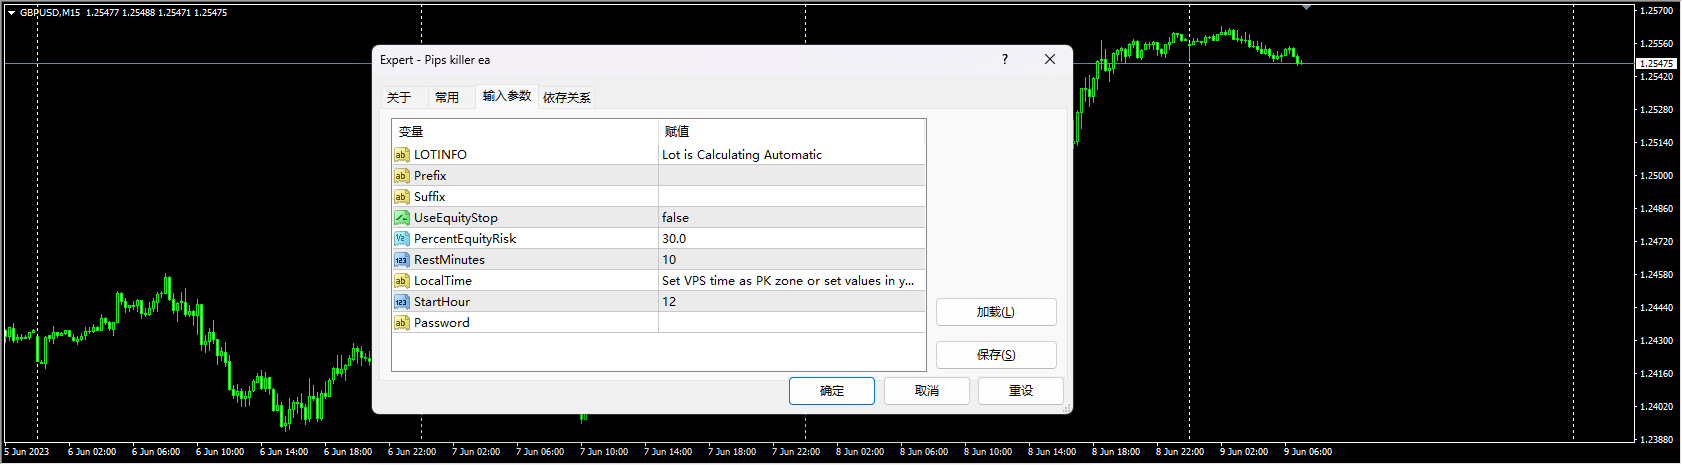
Task: Open the 关于 tab
Action: 399,97
